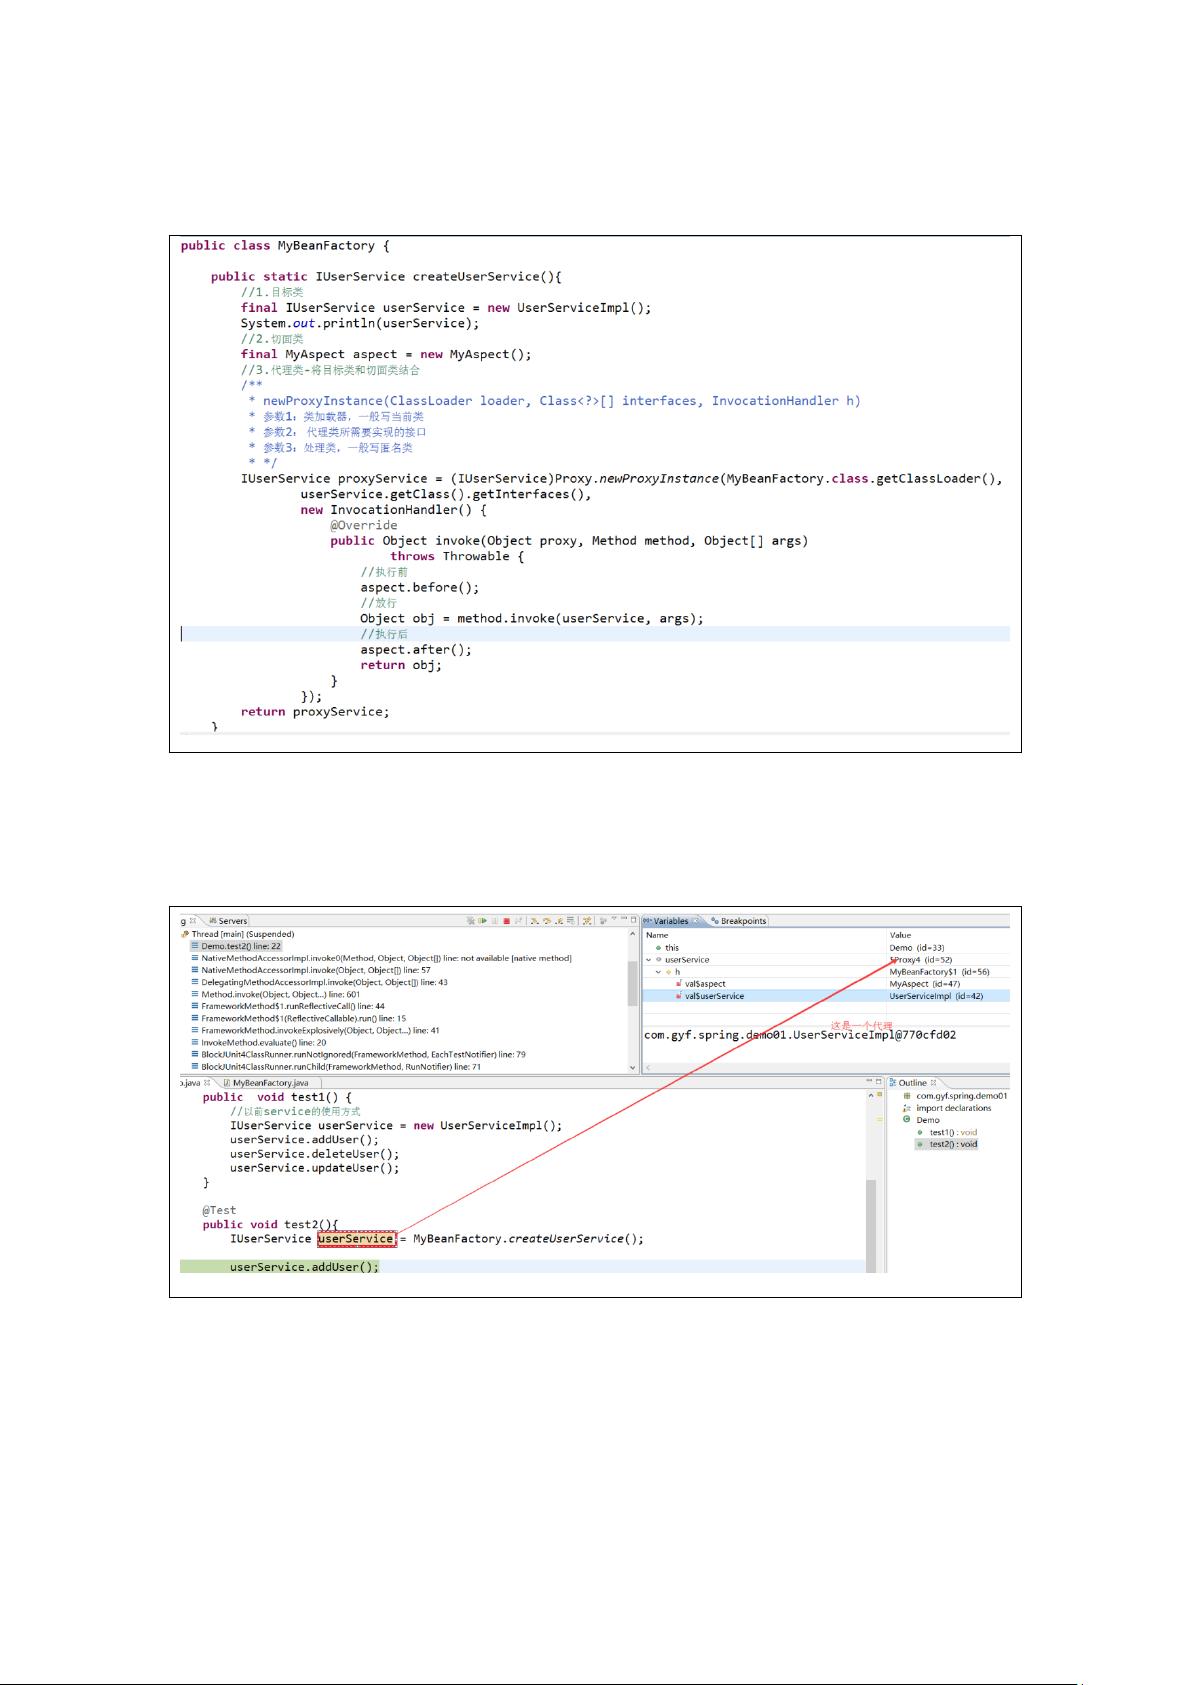
Task: Select test2() : void in Outline
Action: (x=946, y=1144)
